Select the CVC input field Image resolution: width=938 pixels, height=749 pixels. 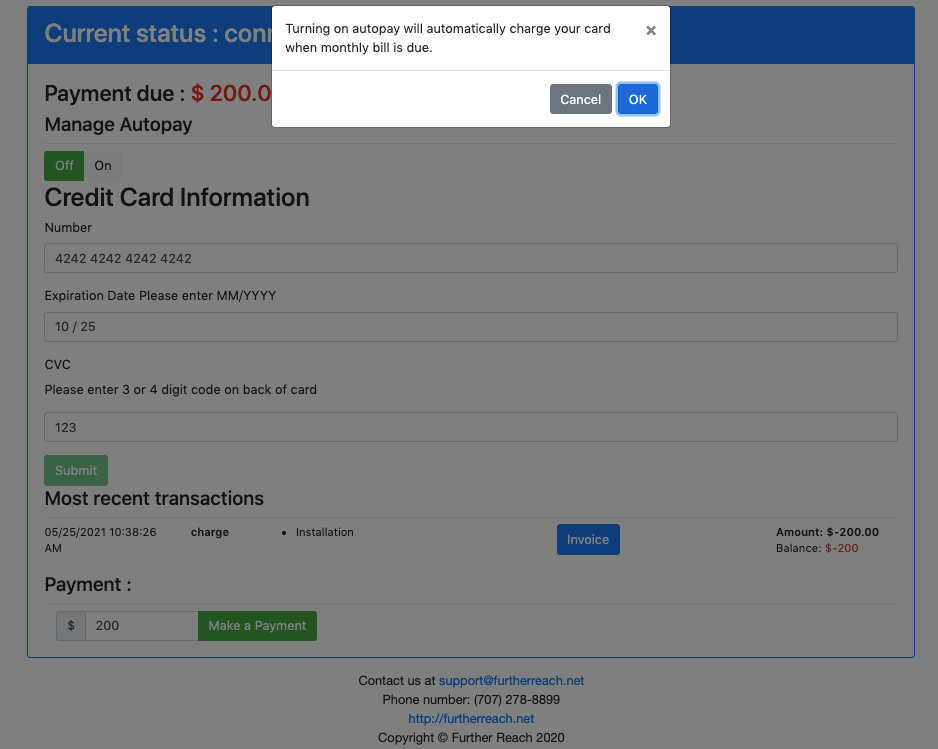(x=470, y=427)
